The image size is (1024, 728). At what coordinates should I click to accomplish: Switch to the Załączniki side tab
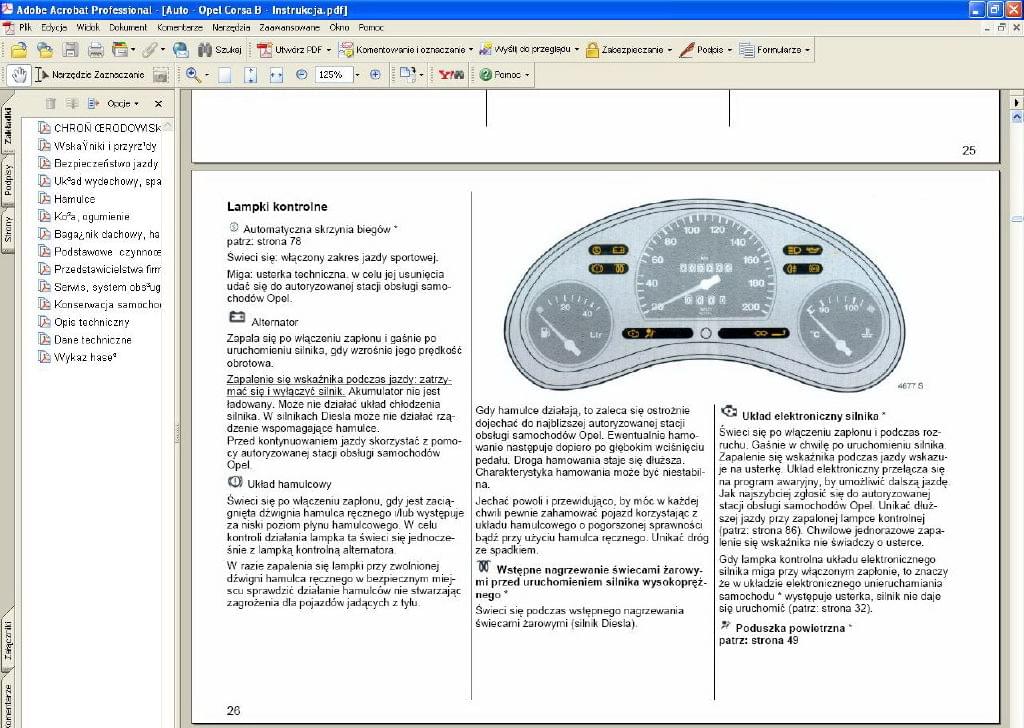[8, 640]
